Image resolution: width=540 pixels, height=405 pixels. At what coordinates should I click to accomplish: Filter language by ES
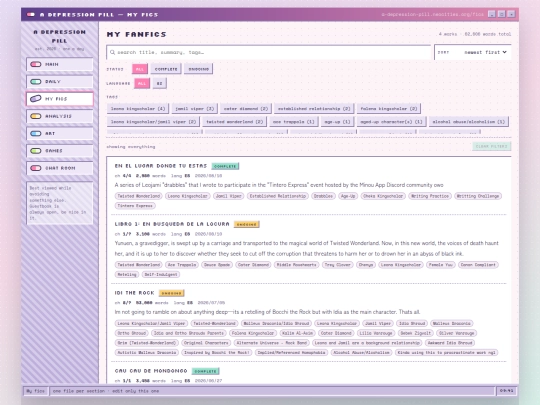[159, 83]
